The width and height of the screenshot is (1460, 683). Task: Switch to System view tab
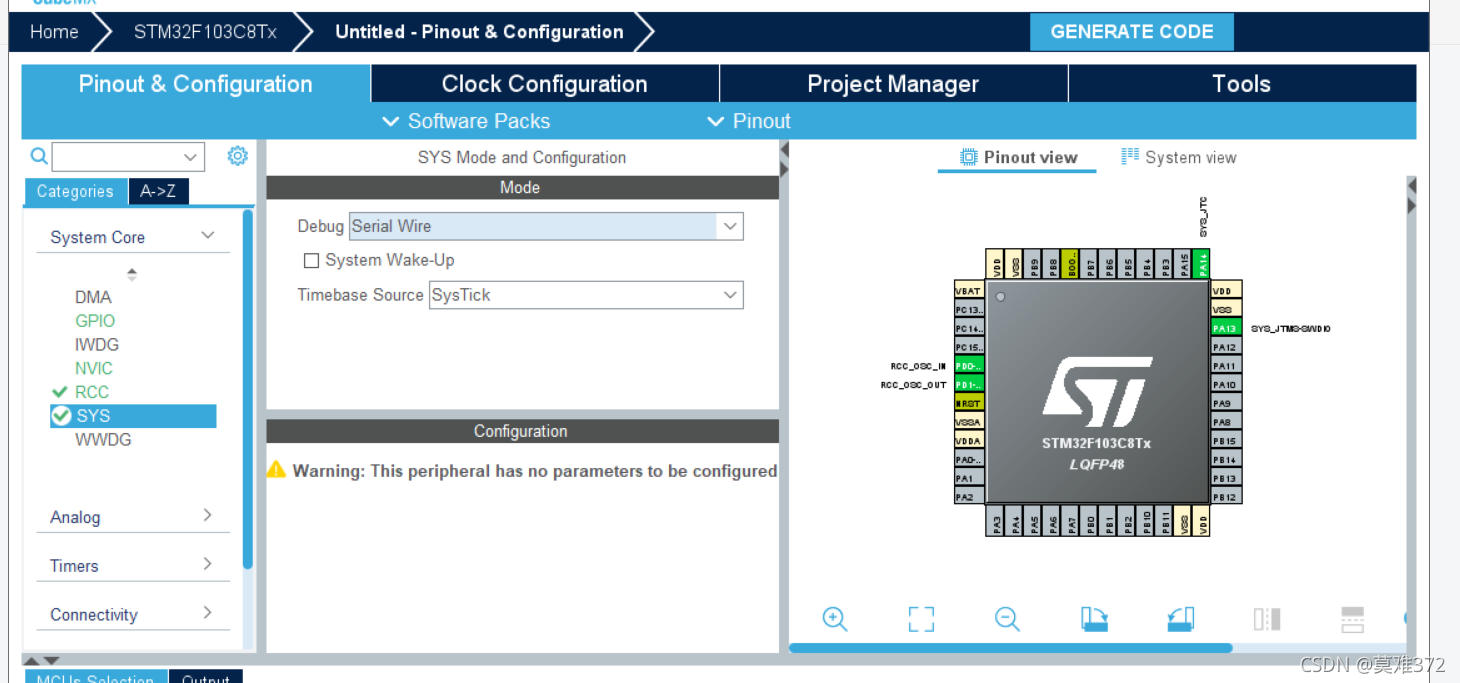coord(1179,157)
